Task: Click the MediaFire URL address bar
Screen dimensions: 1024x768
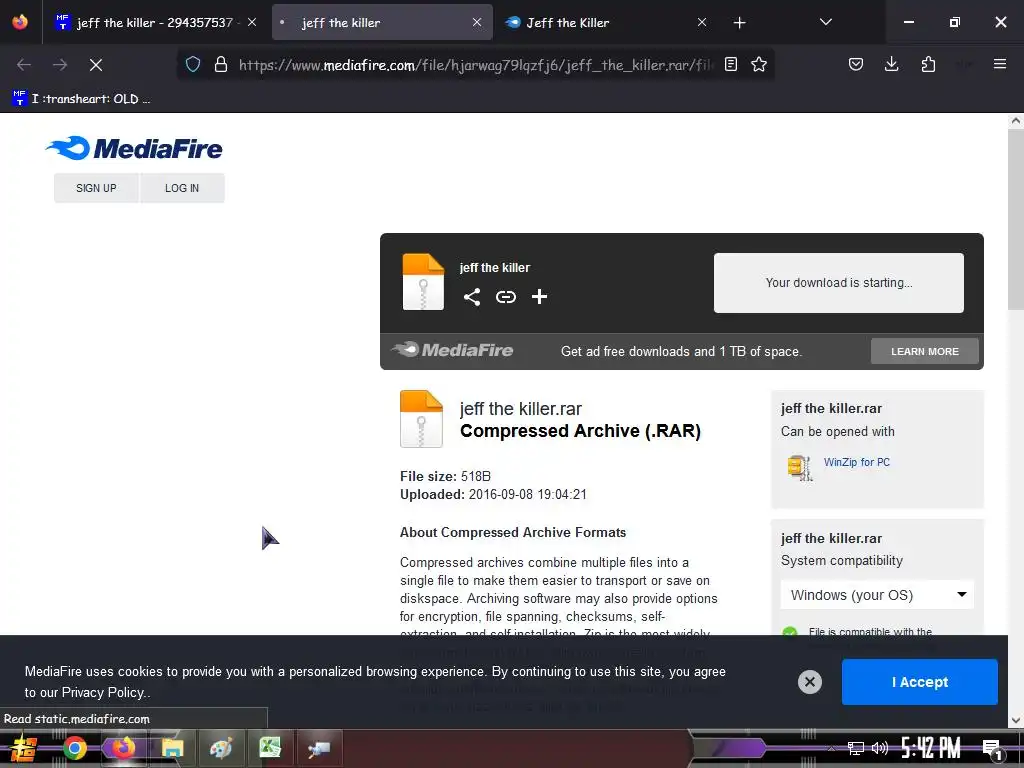Action: [x=475, y=65]
